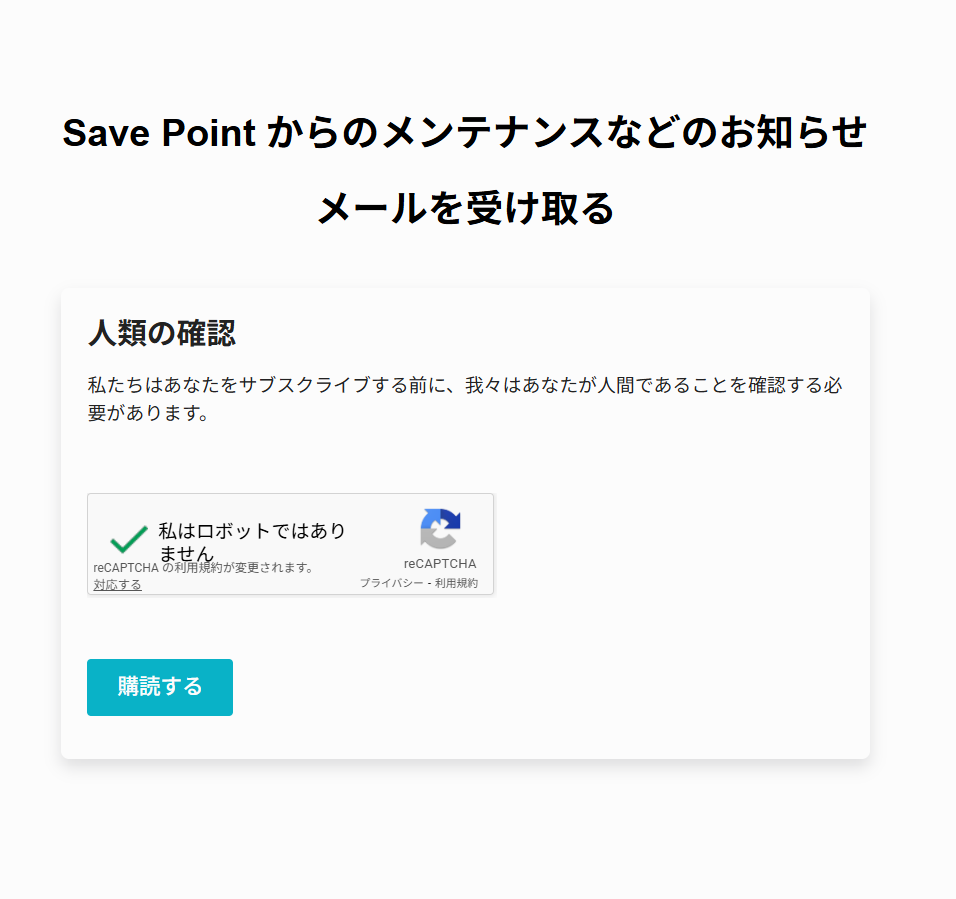
Task: Click the 私はロボットではありません label
Action: pos(251,541)
